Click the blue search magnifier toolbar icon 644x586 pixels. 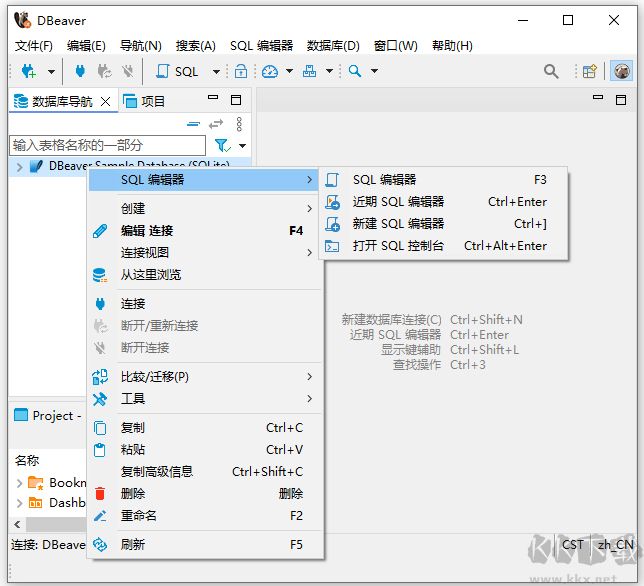pos(355,71)
